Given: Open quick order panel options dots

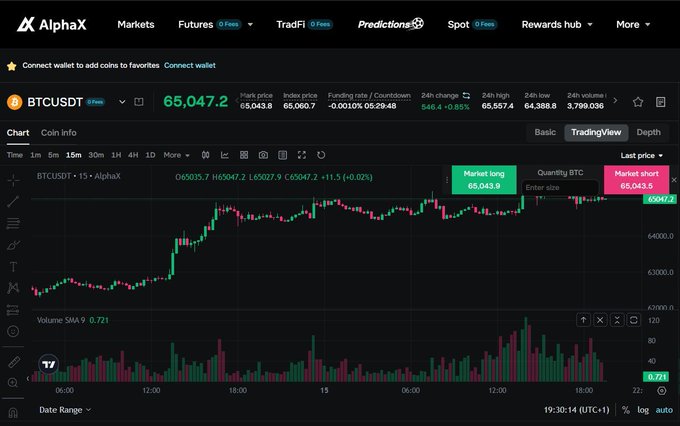Looking at the screenshot, I should pyautogui.click(x=447, y=180).
